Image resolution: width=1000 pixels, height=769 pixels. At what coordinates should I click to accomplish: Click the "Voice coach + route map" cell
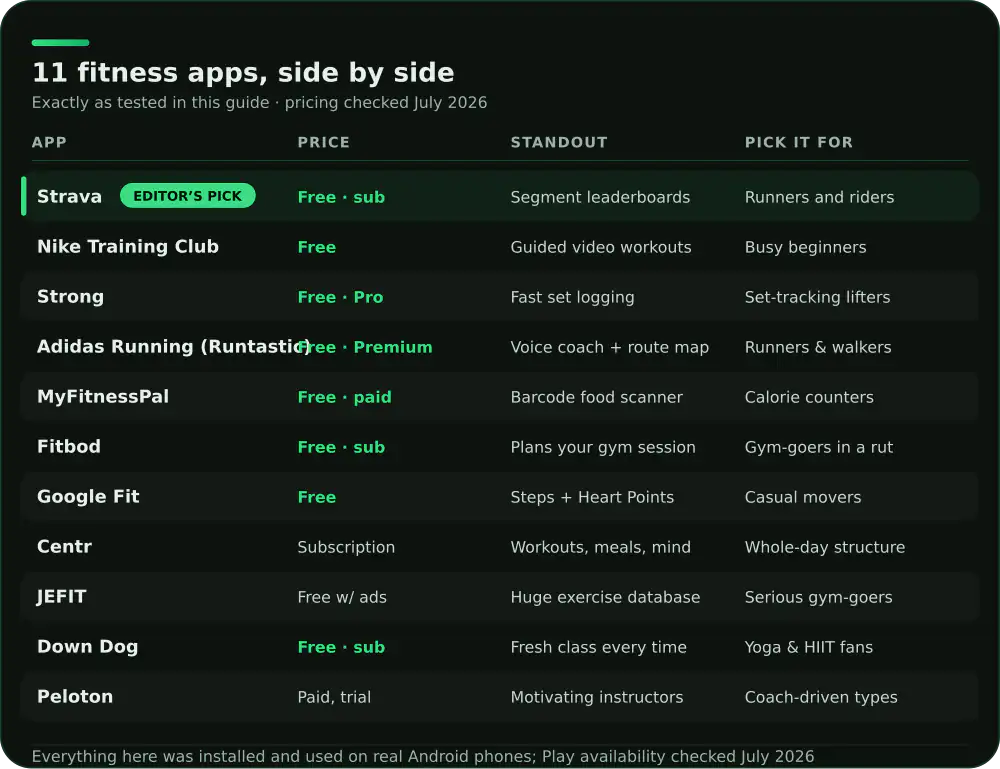click(610, 347)
